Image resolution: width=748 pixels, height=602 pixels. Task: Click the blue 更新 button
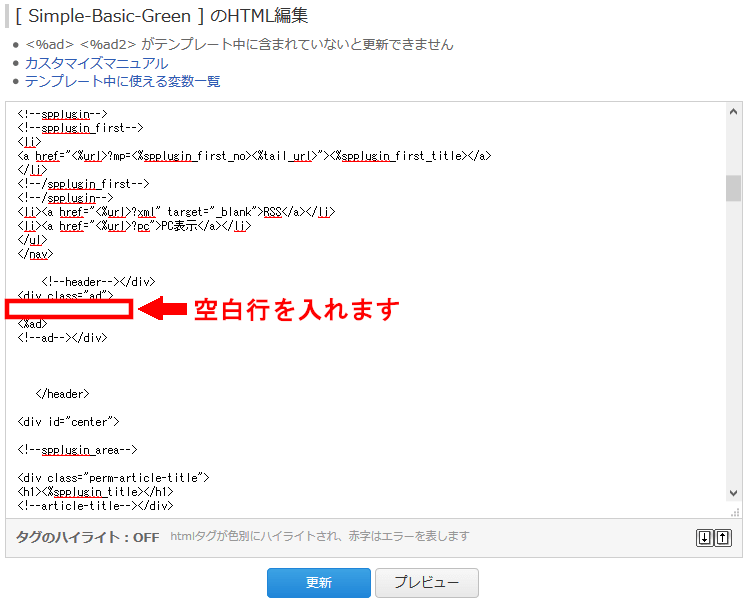pos(319,582)
